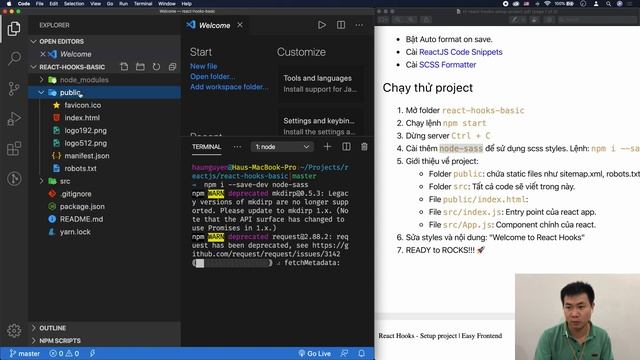Select terminal from '1: node' dropdown
This screenshot has width=640, height=360.
(282, 147)
